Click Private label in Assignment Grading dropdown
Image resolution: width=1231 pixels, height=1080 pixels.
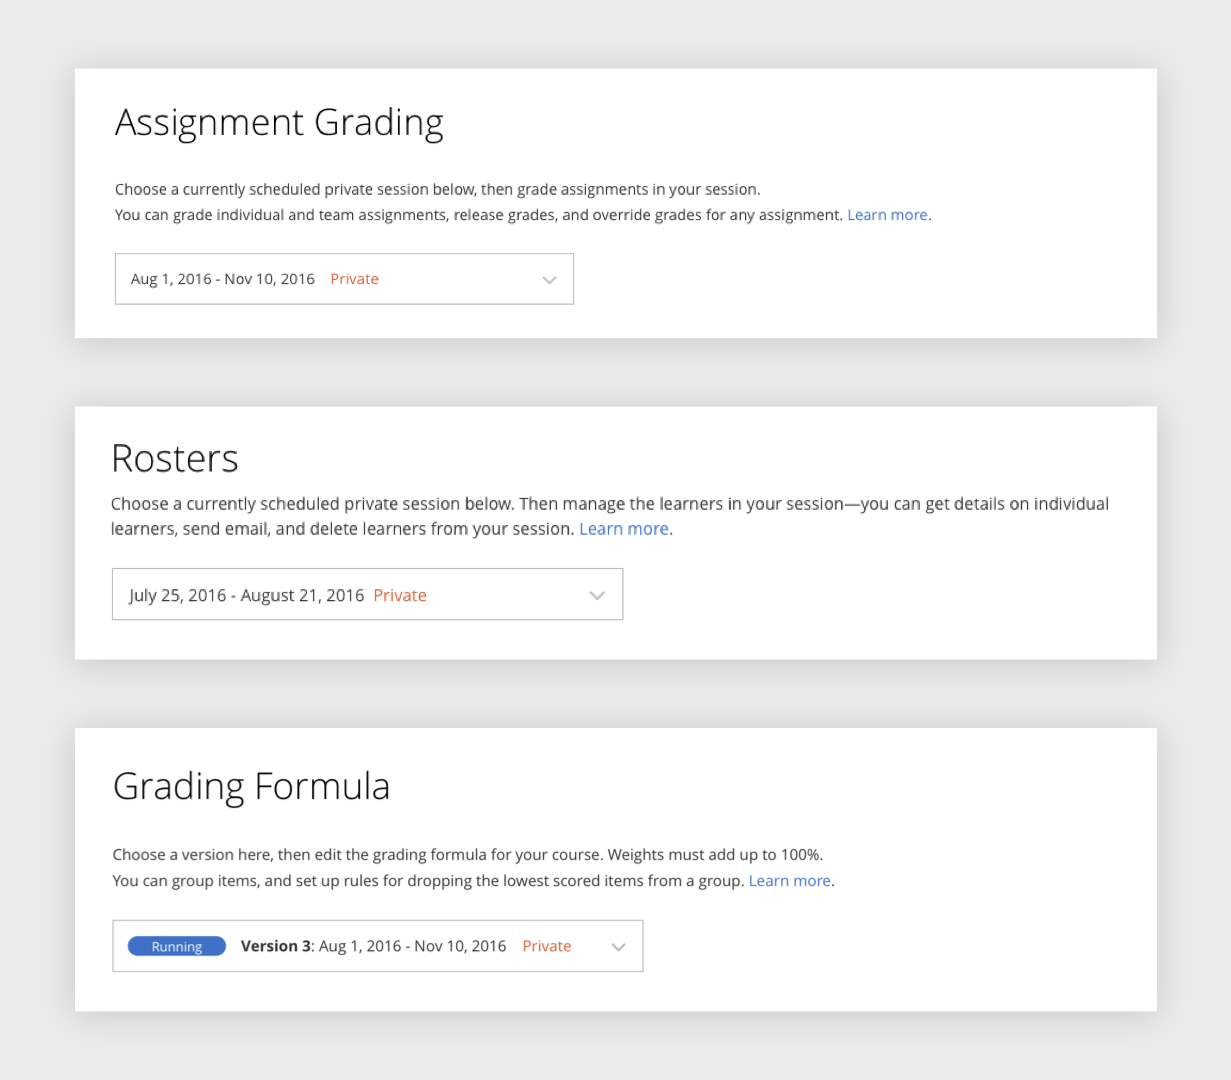click(x=354, y=279)
